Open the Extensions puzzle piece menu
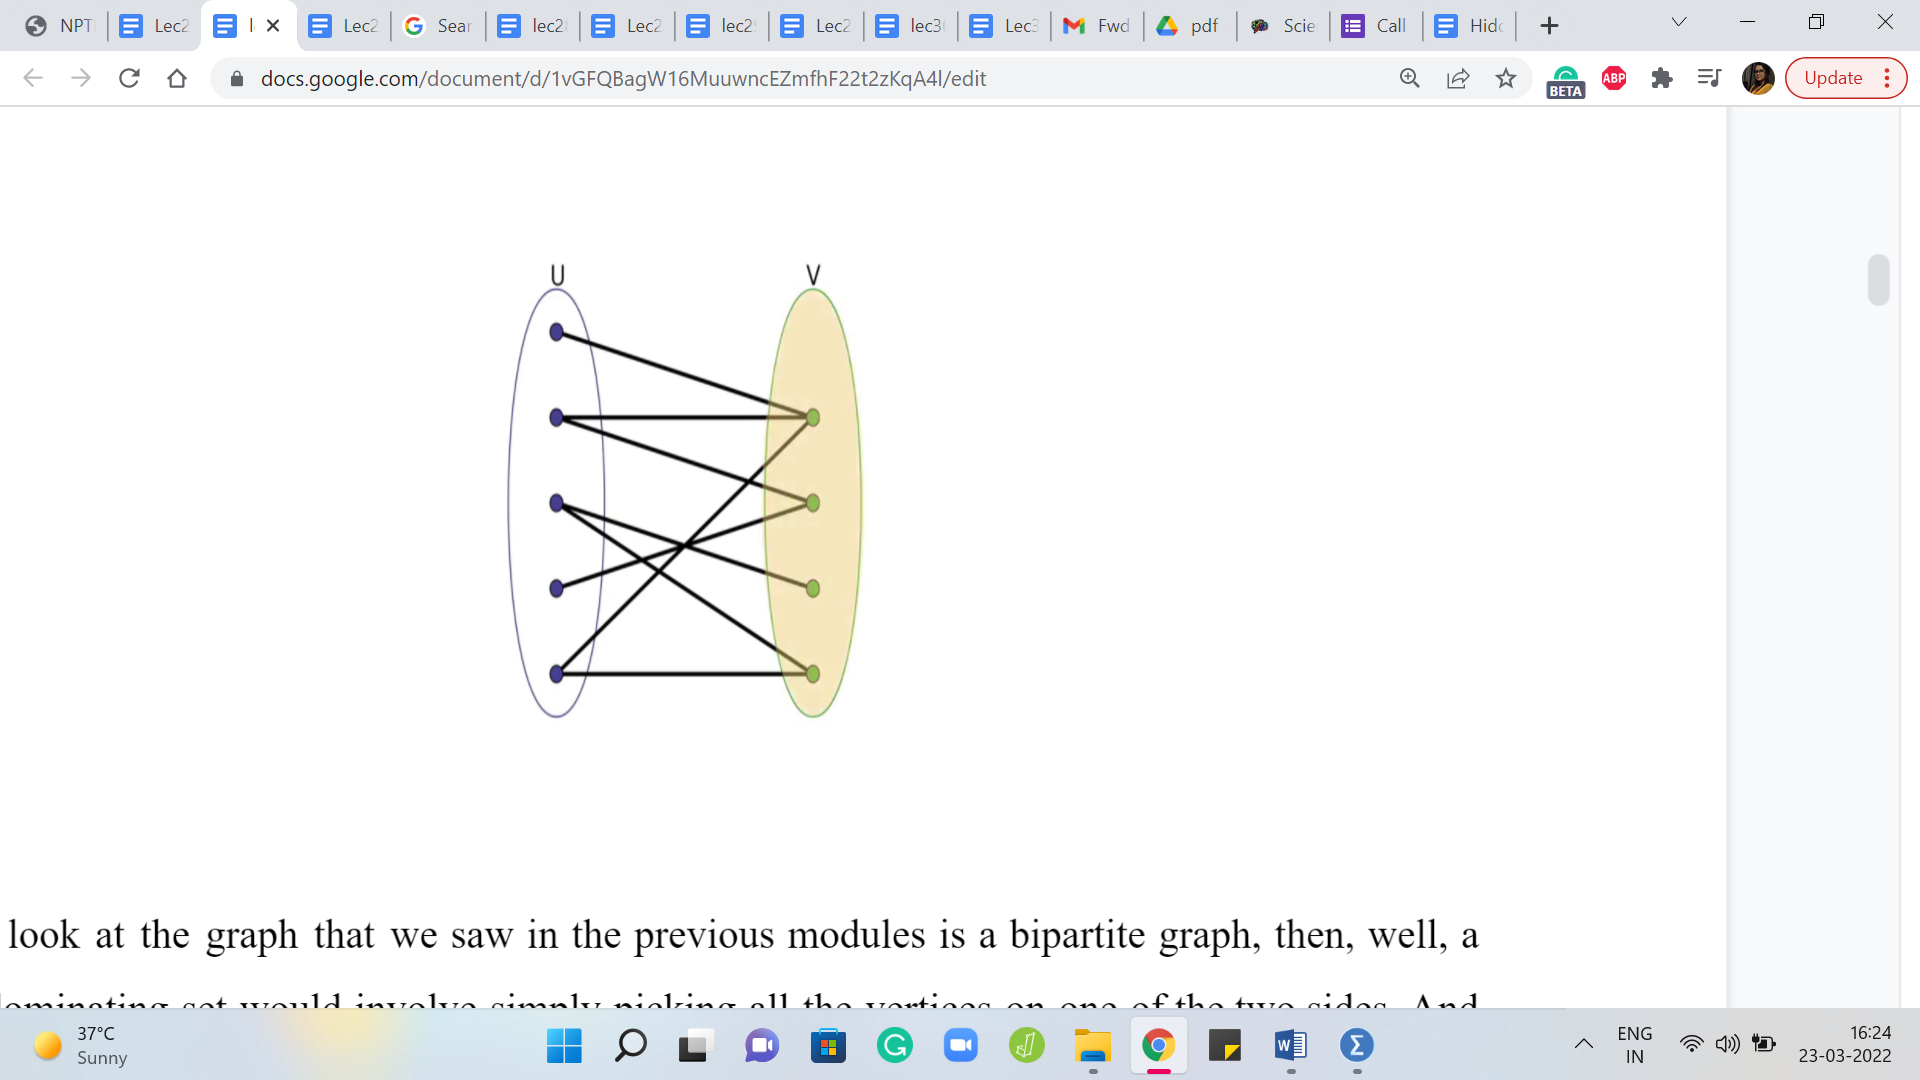Screen dimensions: 1920x1080 pyautogui.click(x=1661, y=78)
